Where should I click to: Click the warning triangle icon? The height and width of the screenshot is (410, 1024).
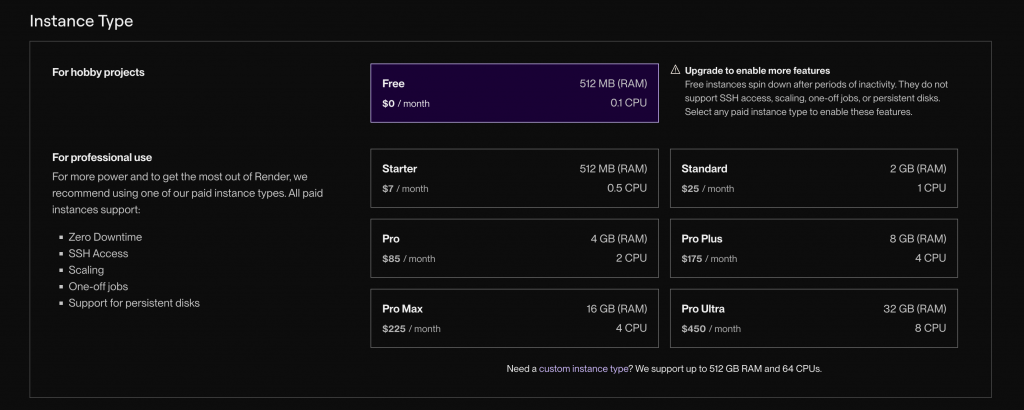pyautogui.click(x=675, y=71)
